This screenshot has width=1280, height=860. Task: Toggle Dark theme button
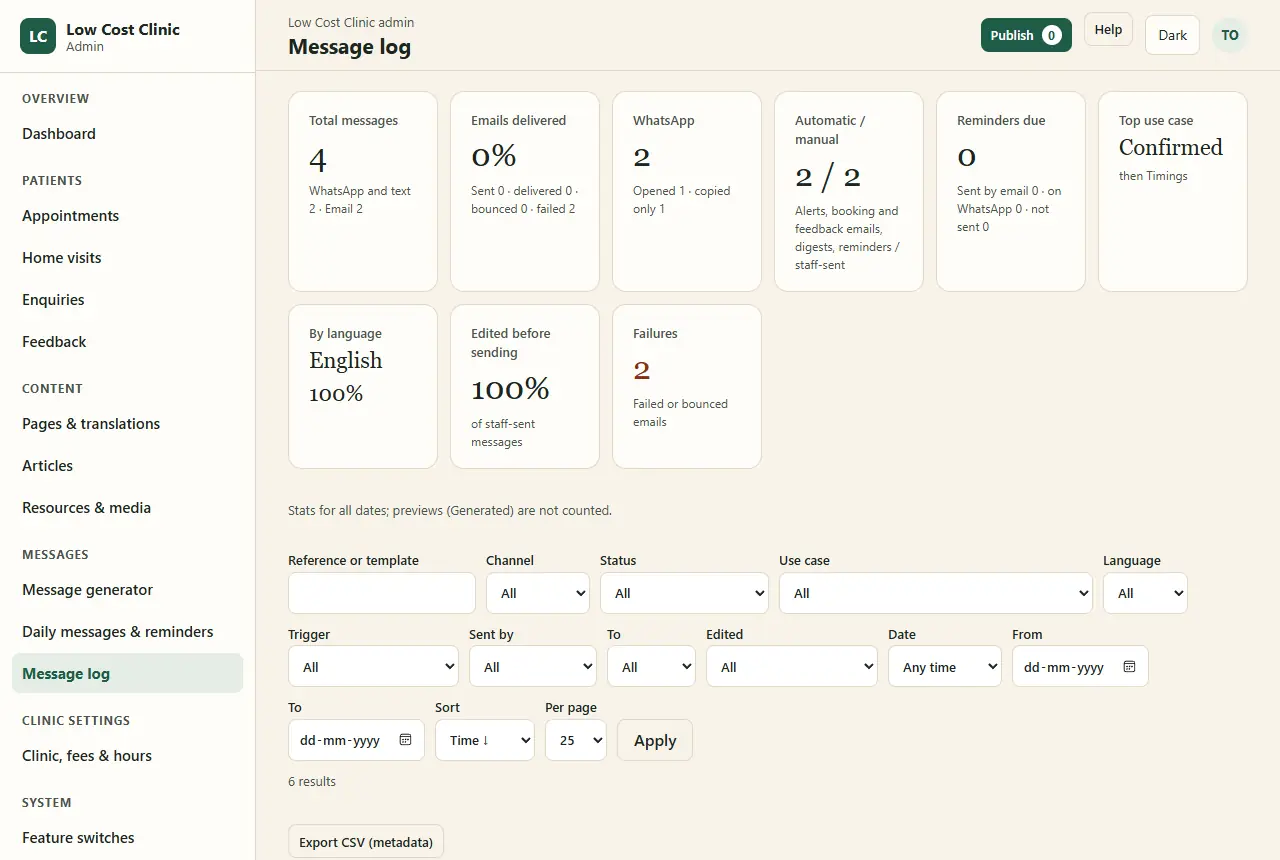[1172, 35]
